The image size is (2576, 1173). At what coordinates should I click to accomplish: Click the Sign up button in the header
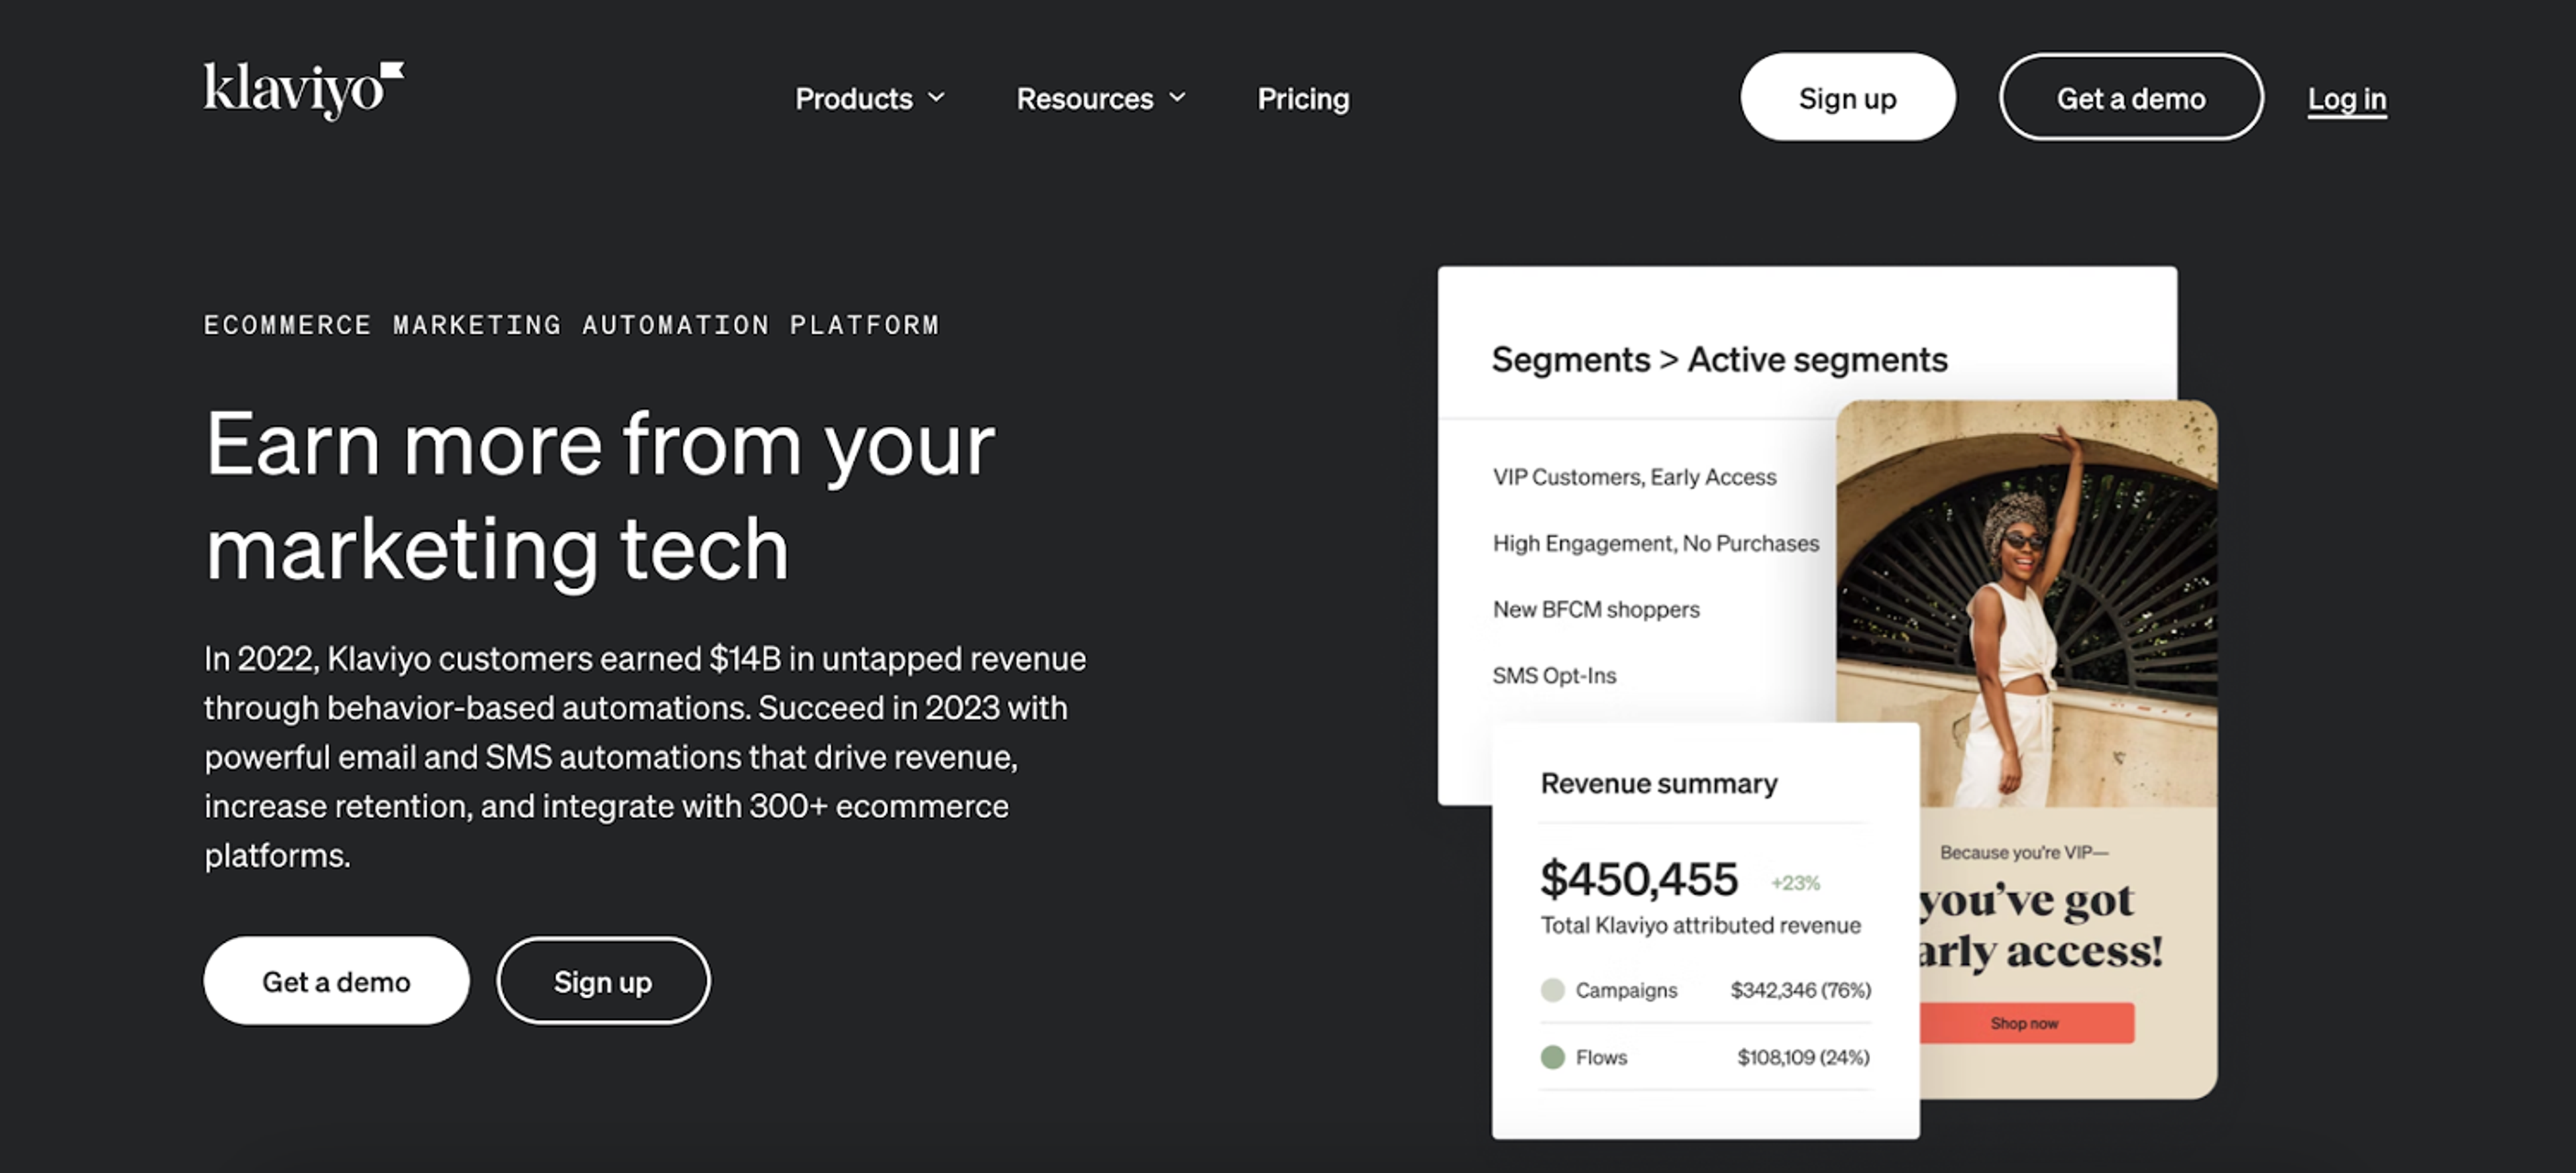tap(1847, 97)
